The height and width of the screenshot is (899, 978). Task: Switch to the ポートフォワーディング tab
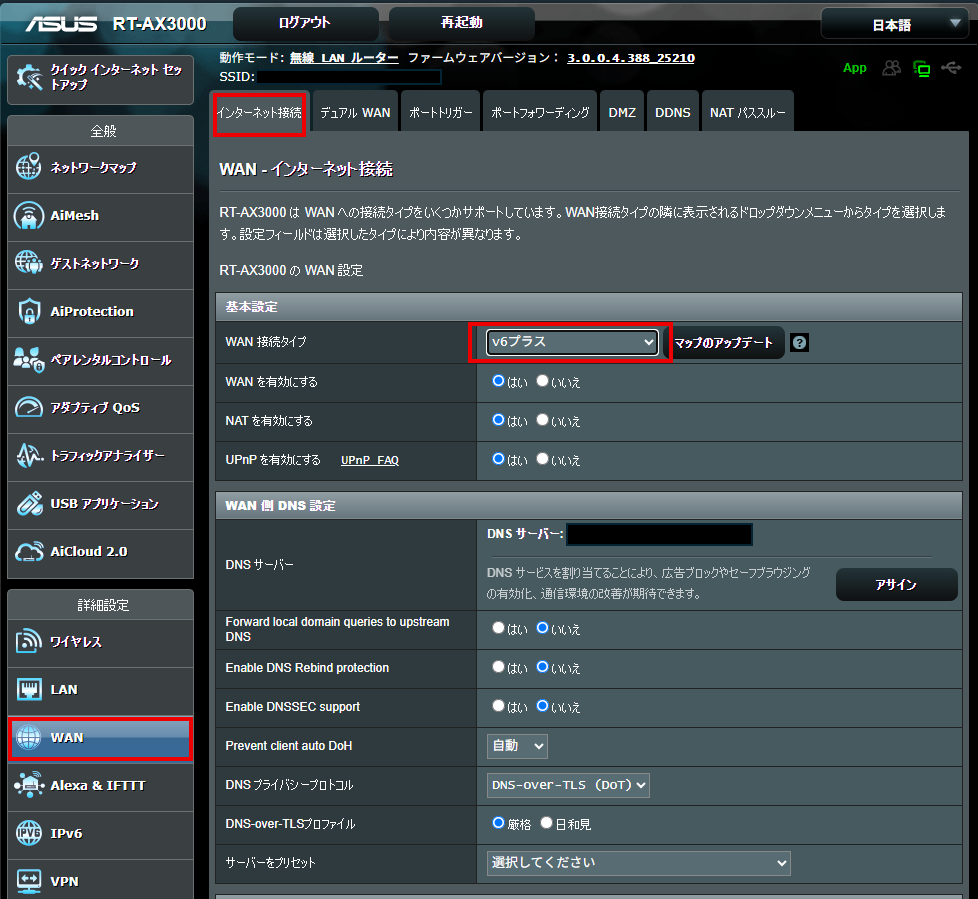pos(540,112)
